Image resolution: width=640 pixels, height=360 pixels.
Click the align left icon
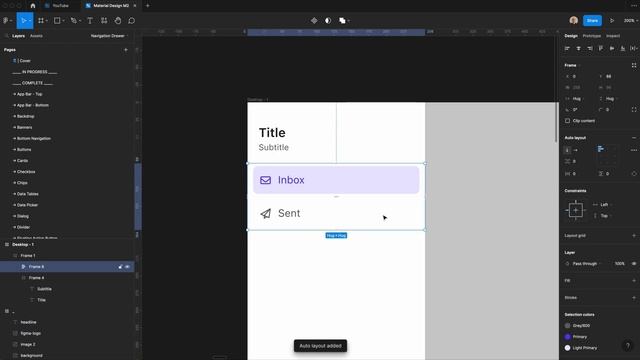pos(567,48)
